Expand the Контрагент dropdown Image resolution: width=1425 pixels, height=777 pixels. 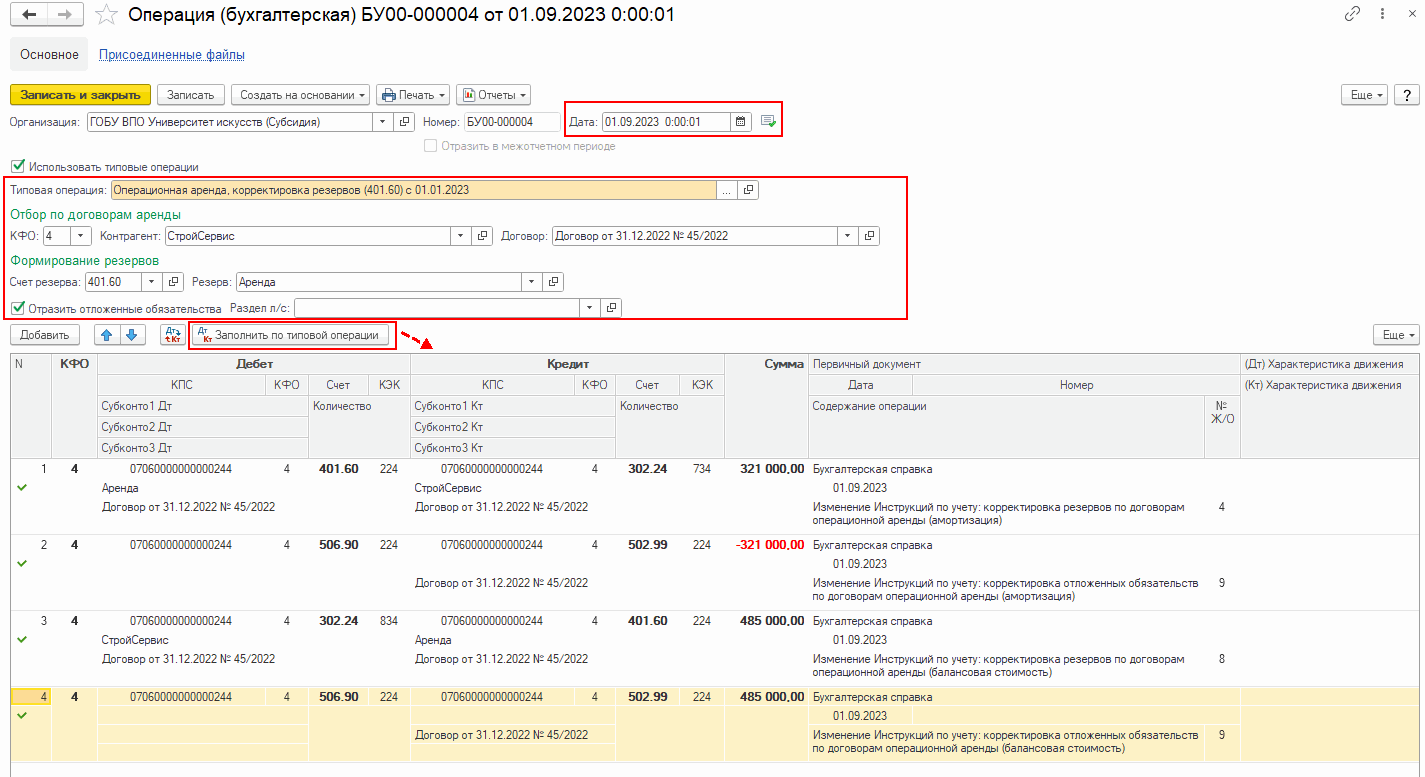(x=461, y=236)
